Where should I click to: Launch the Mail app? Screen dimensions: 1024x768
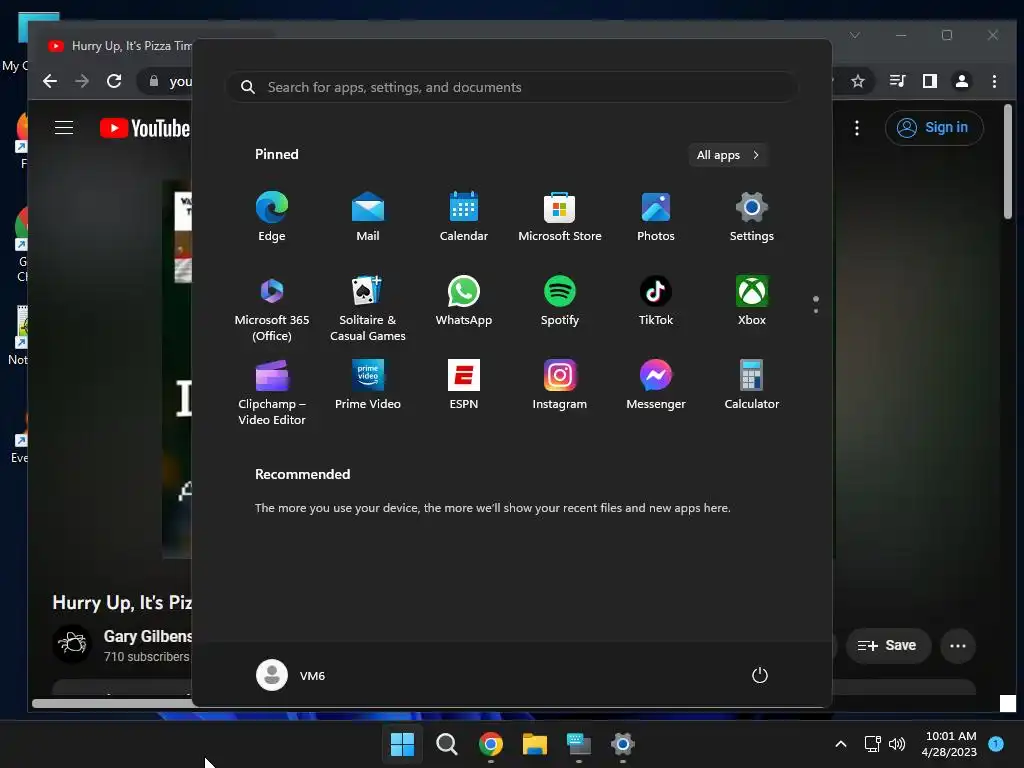tap(368, 217)
